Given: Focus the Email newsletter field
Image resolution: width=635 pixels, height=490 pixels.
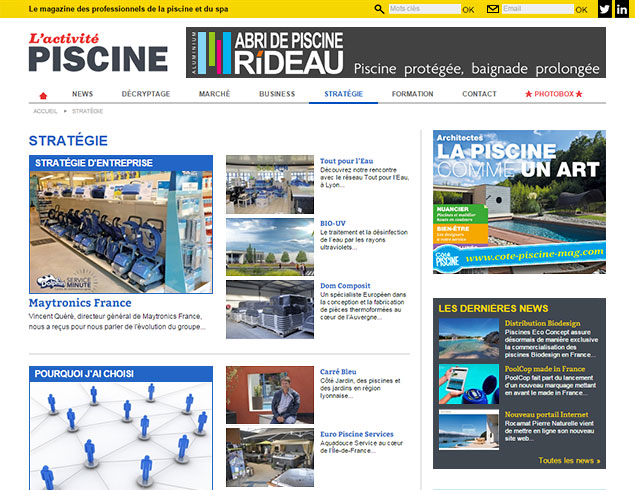Looking at the screenshot, I should 537,9.
